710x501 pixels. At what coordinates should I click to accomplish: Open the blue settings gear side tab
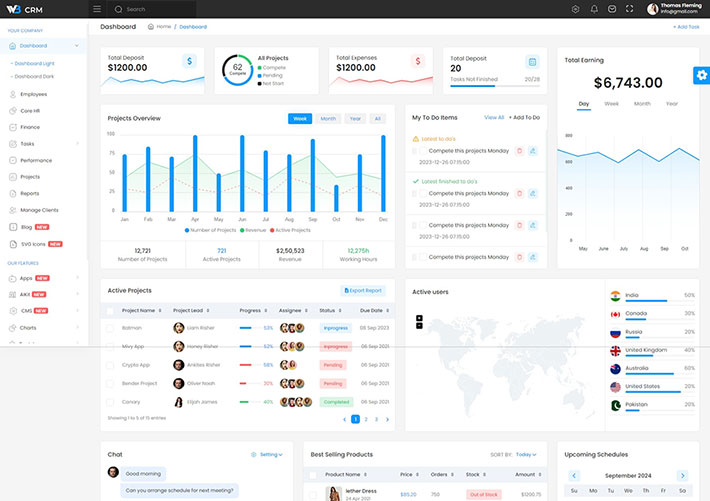(x=701, y=76)
